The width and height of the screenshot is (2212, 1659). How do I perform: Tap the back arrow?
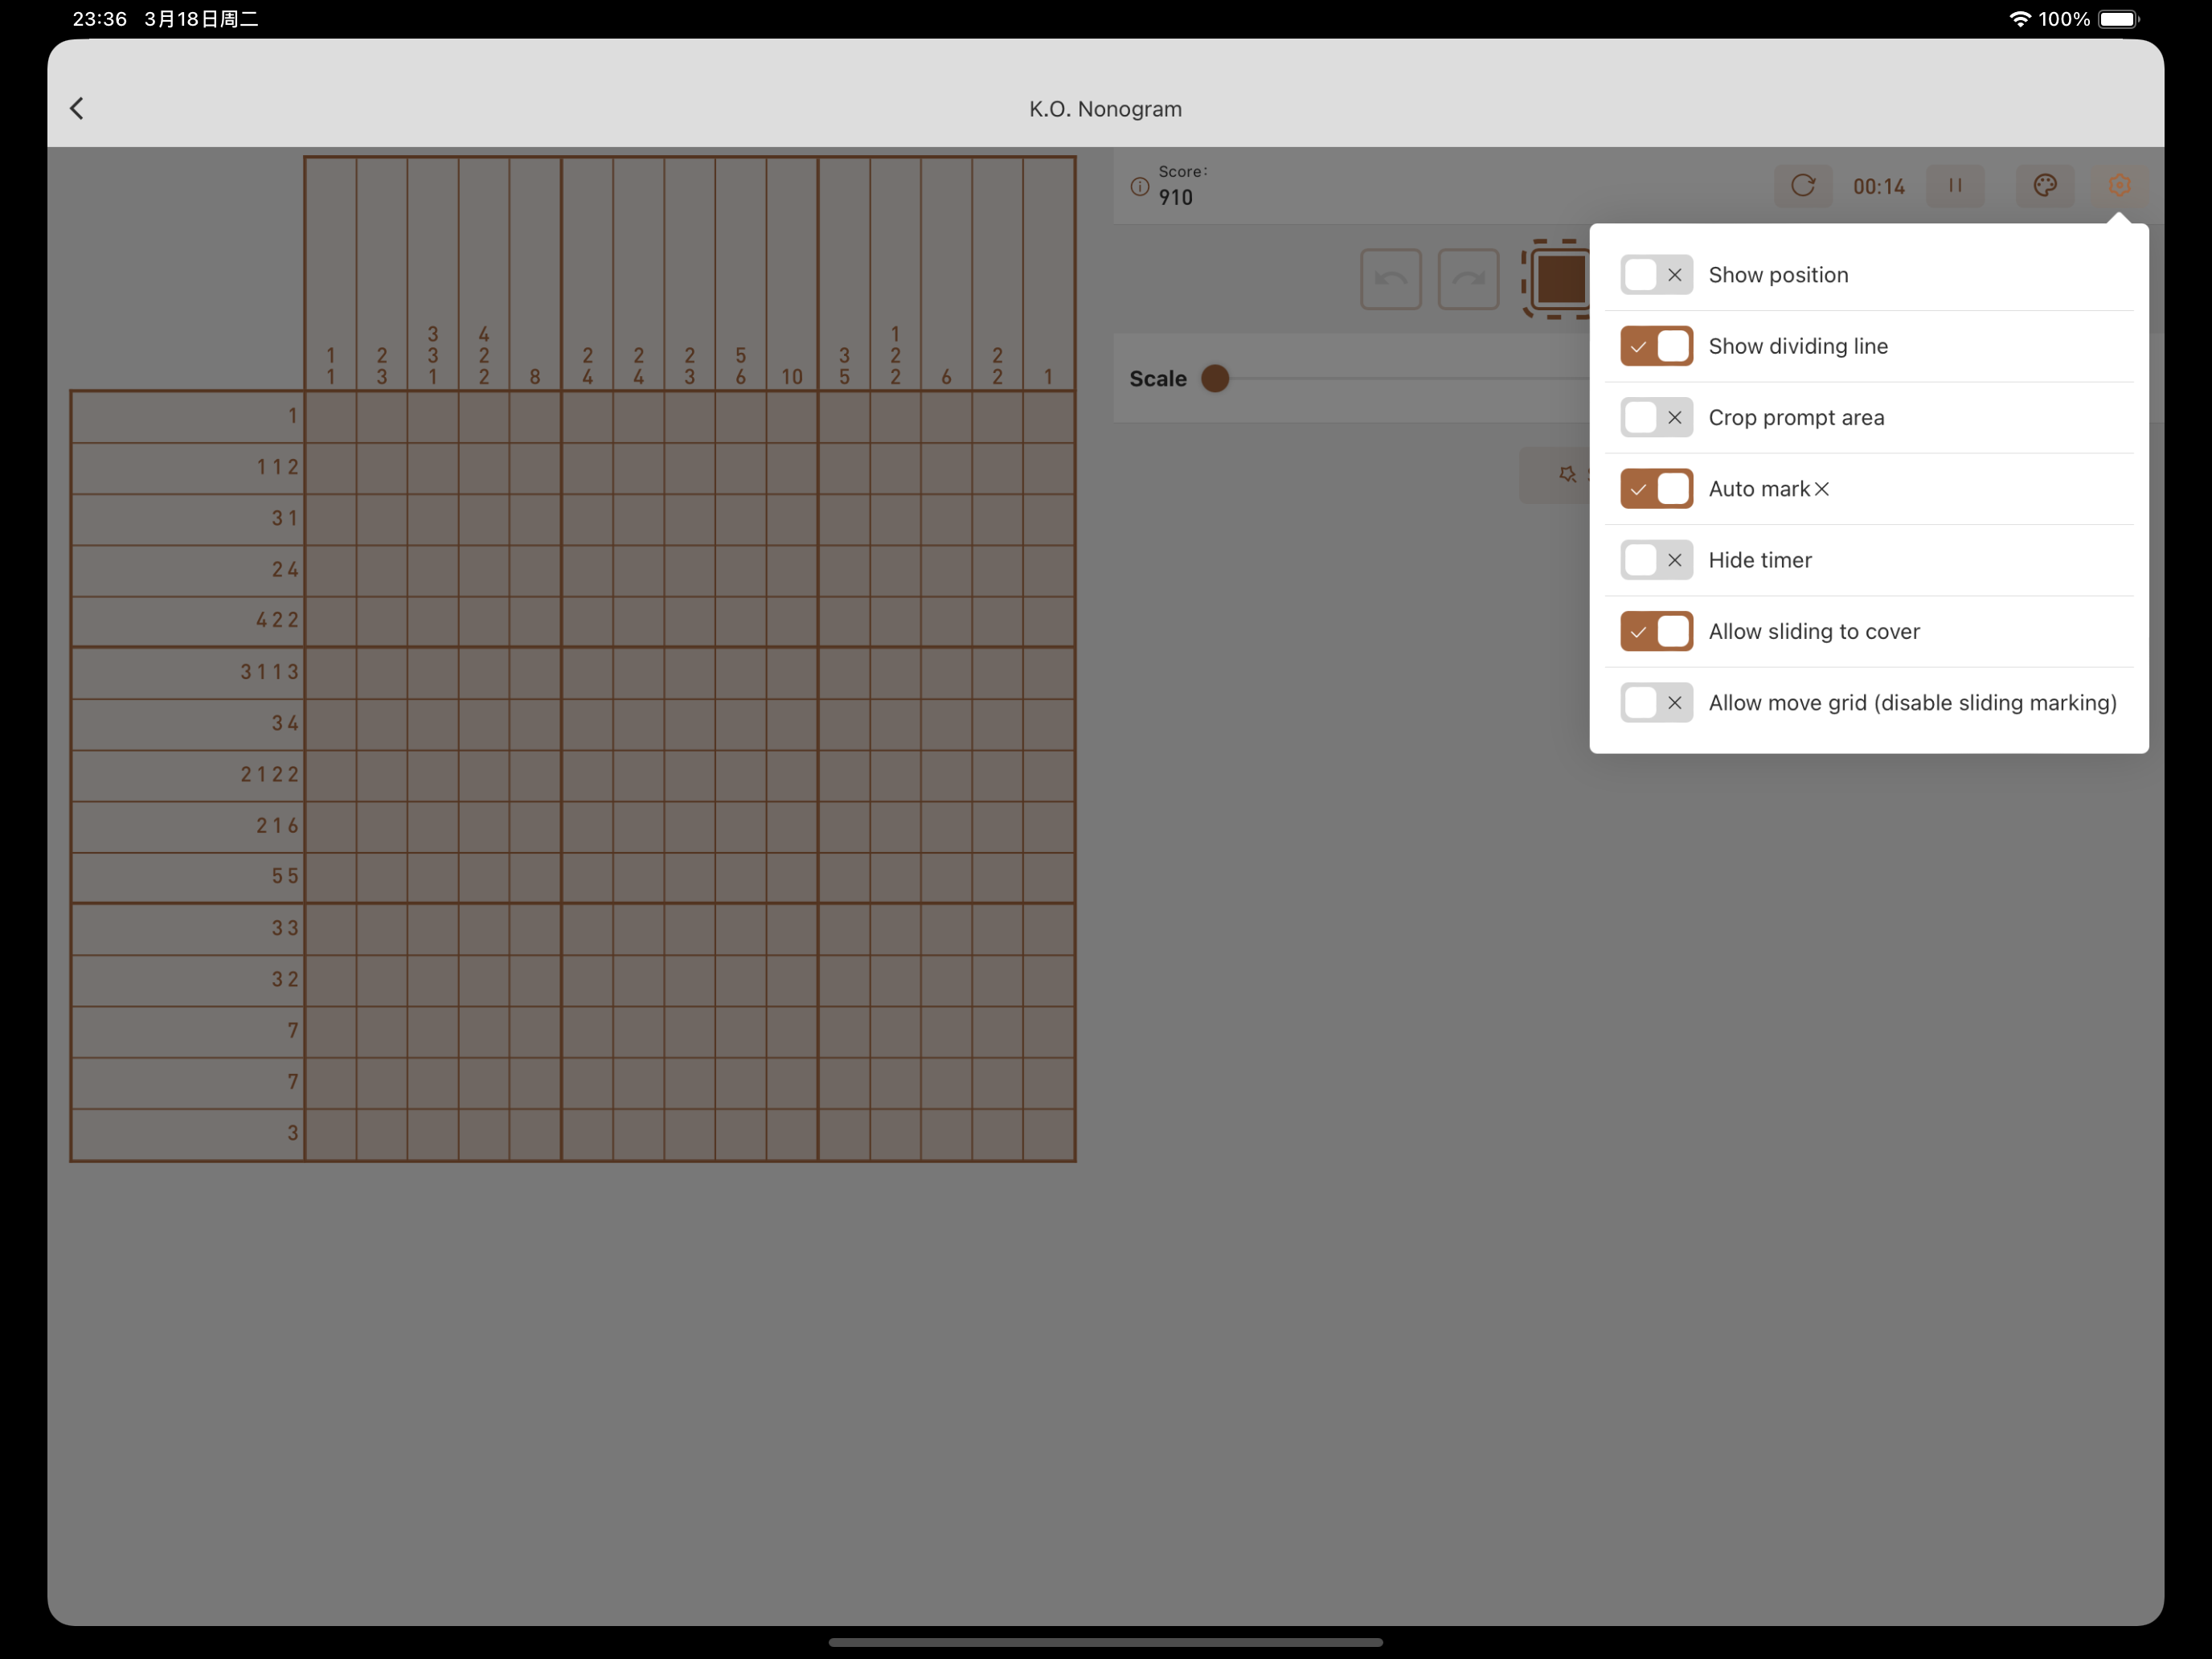click(x=77, y=108)
